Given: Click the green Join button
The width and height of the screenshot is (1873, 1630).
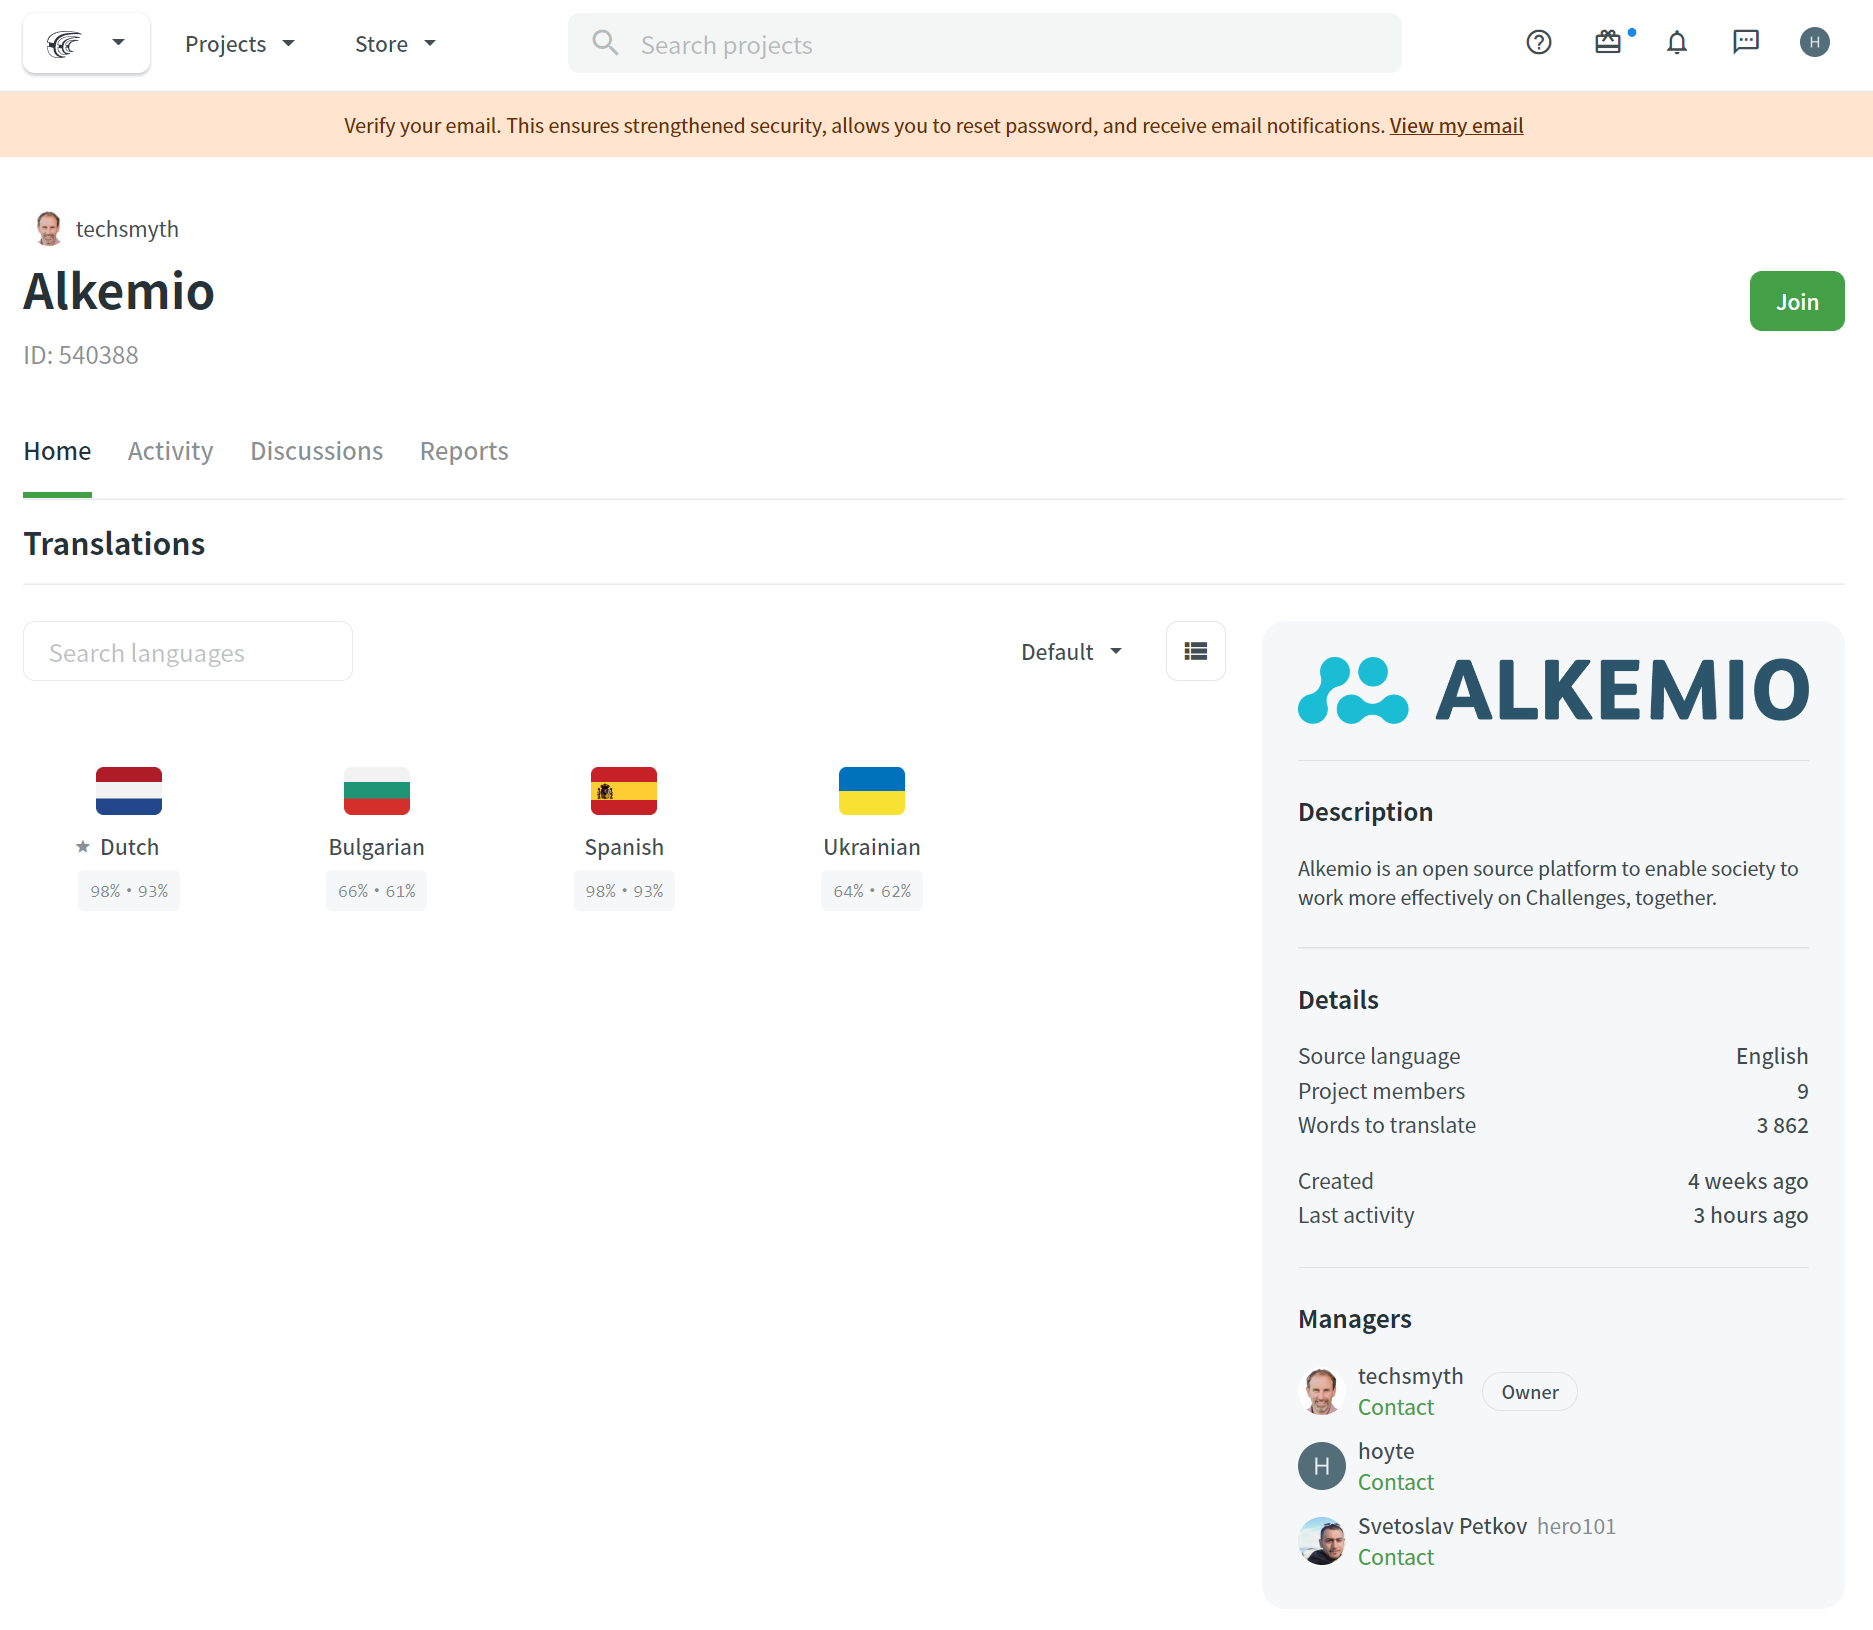Looking at the screenshot, I should tap(1796, 301).
